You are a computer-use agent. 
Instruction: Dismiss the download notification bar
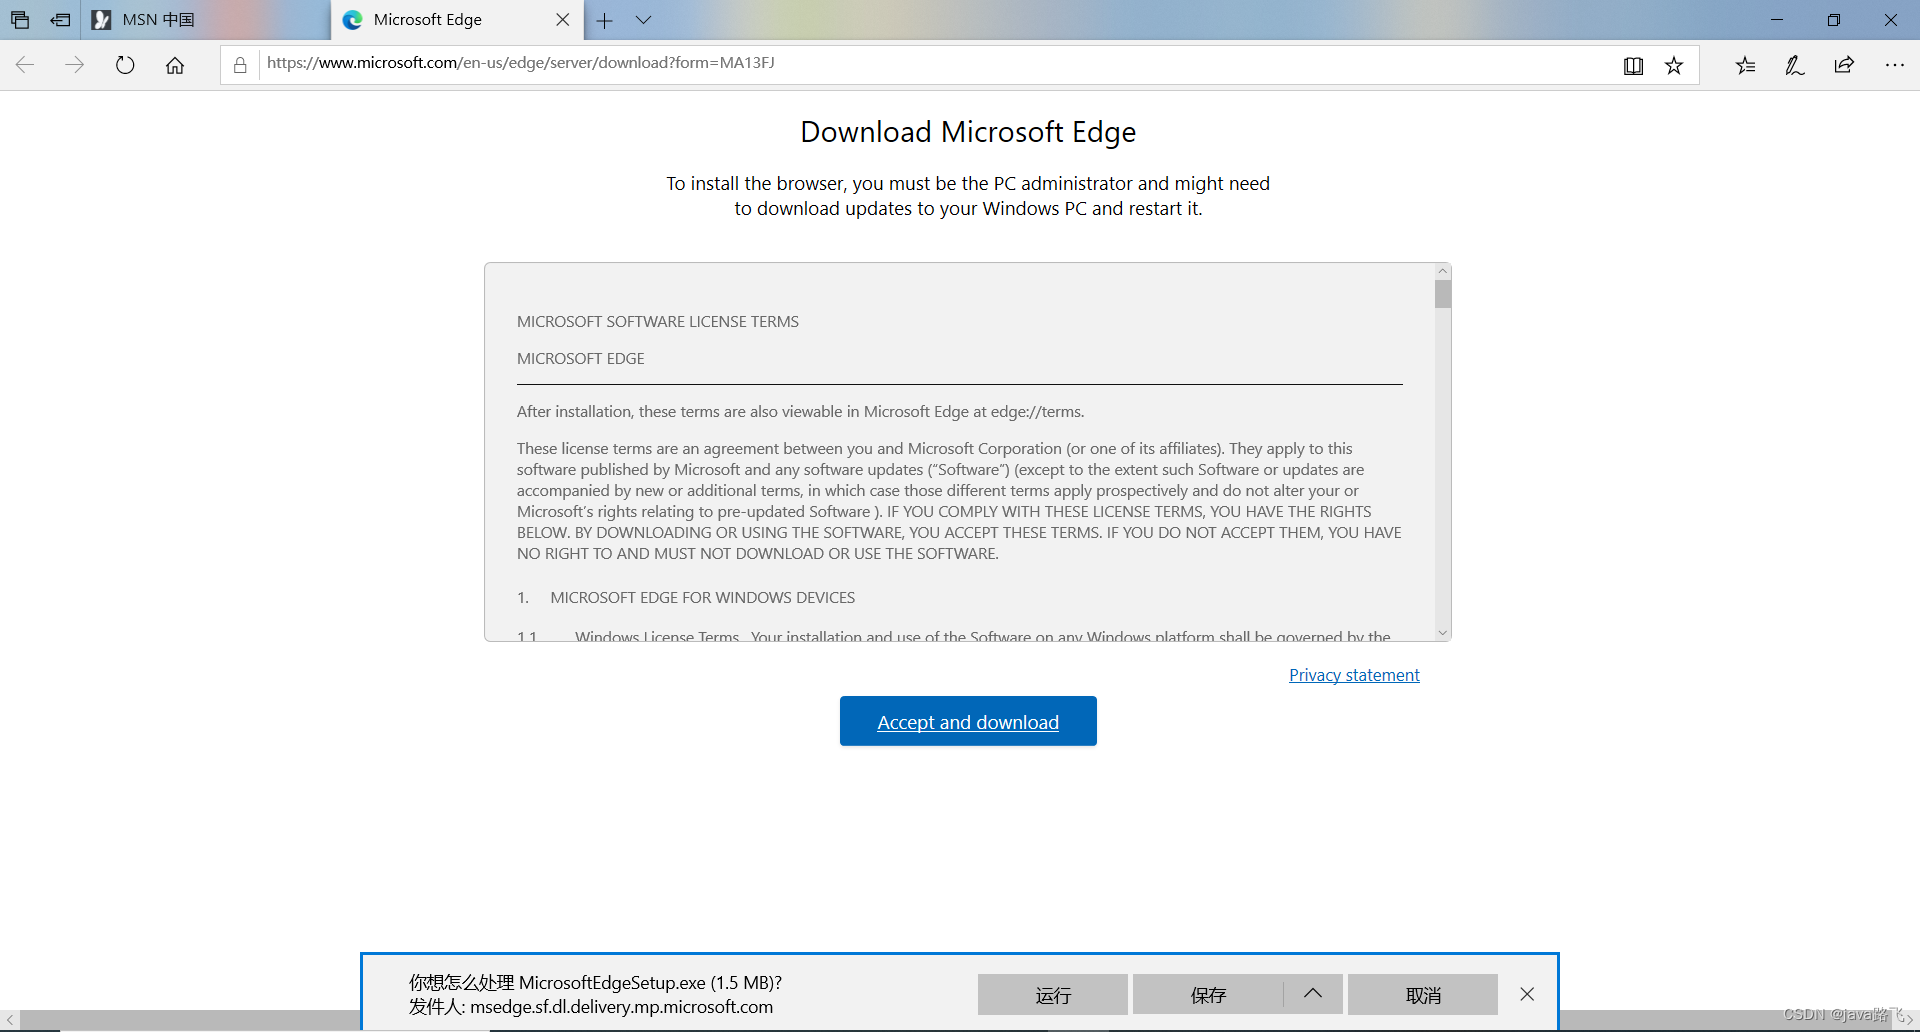pyautogui.click(x=1527, y=994)
